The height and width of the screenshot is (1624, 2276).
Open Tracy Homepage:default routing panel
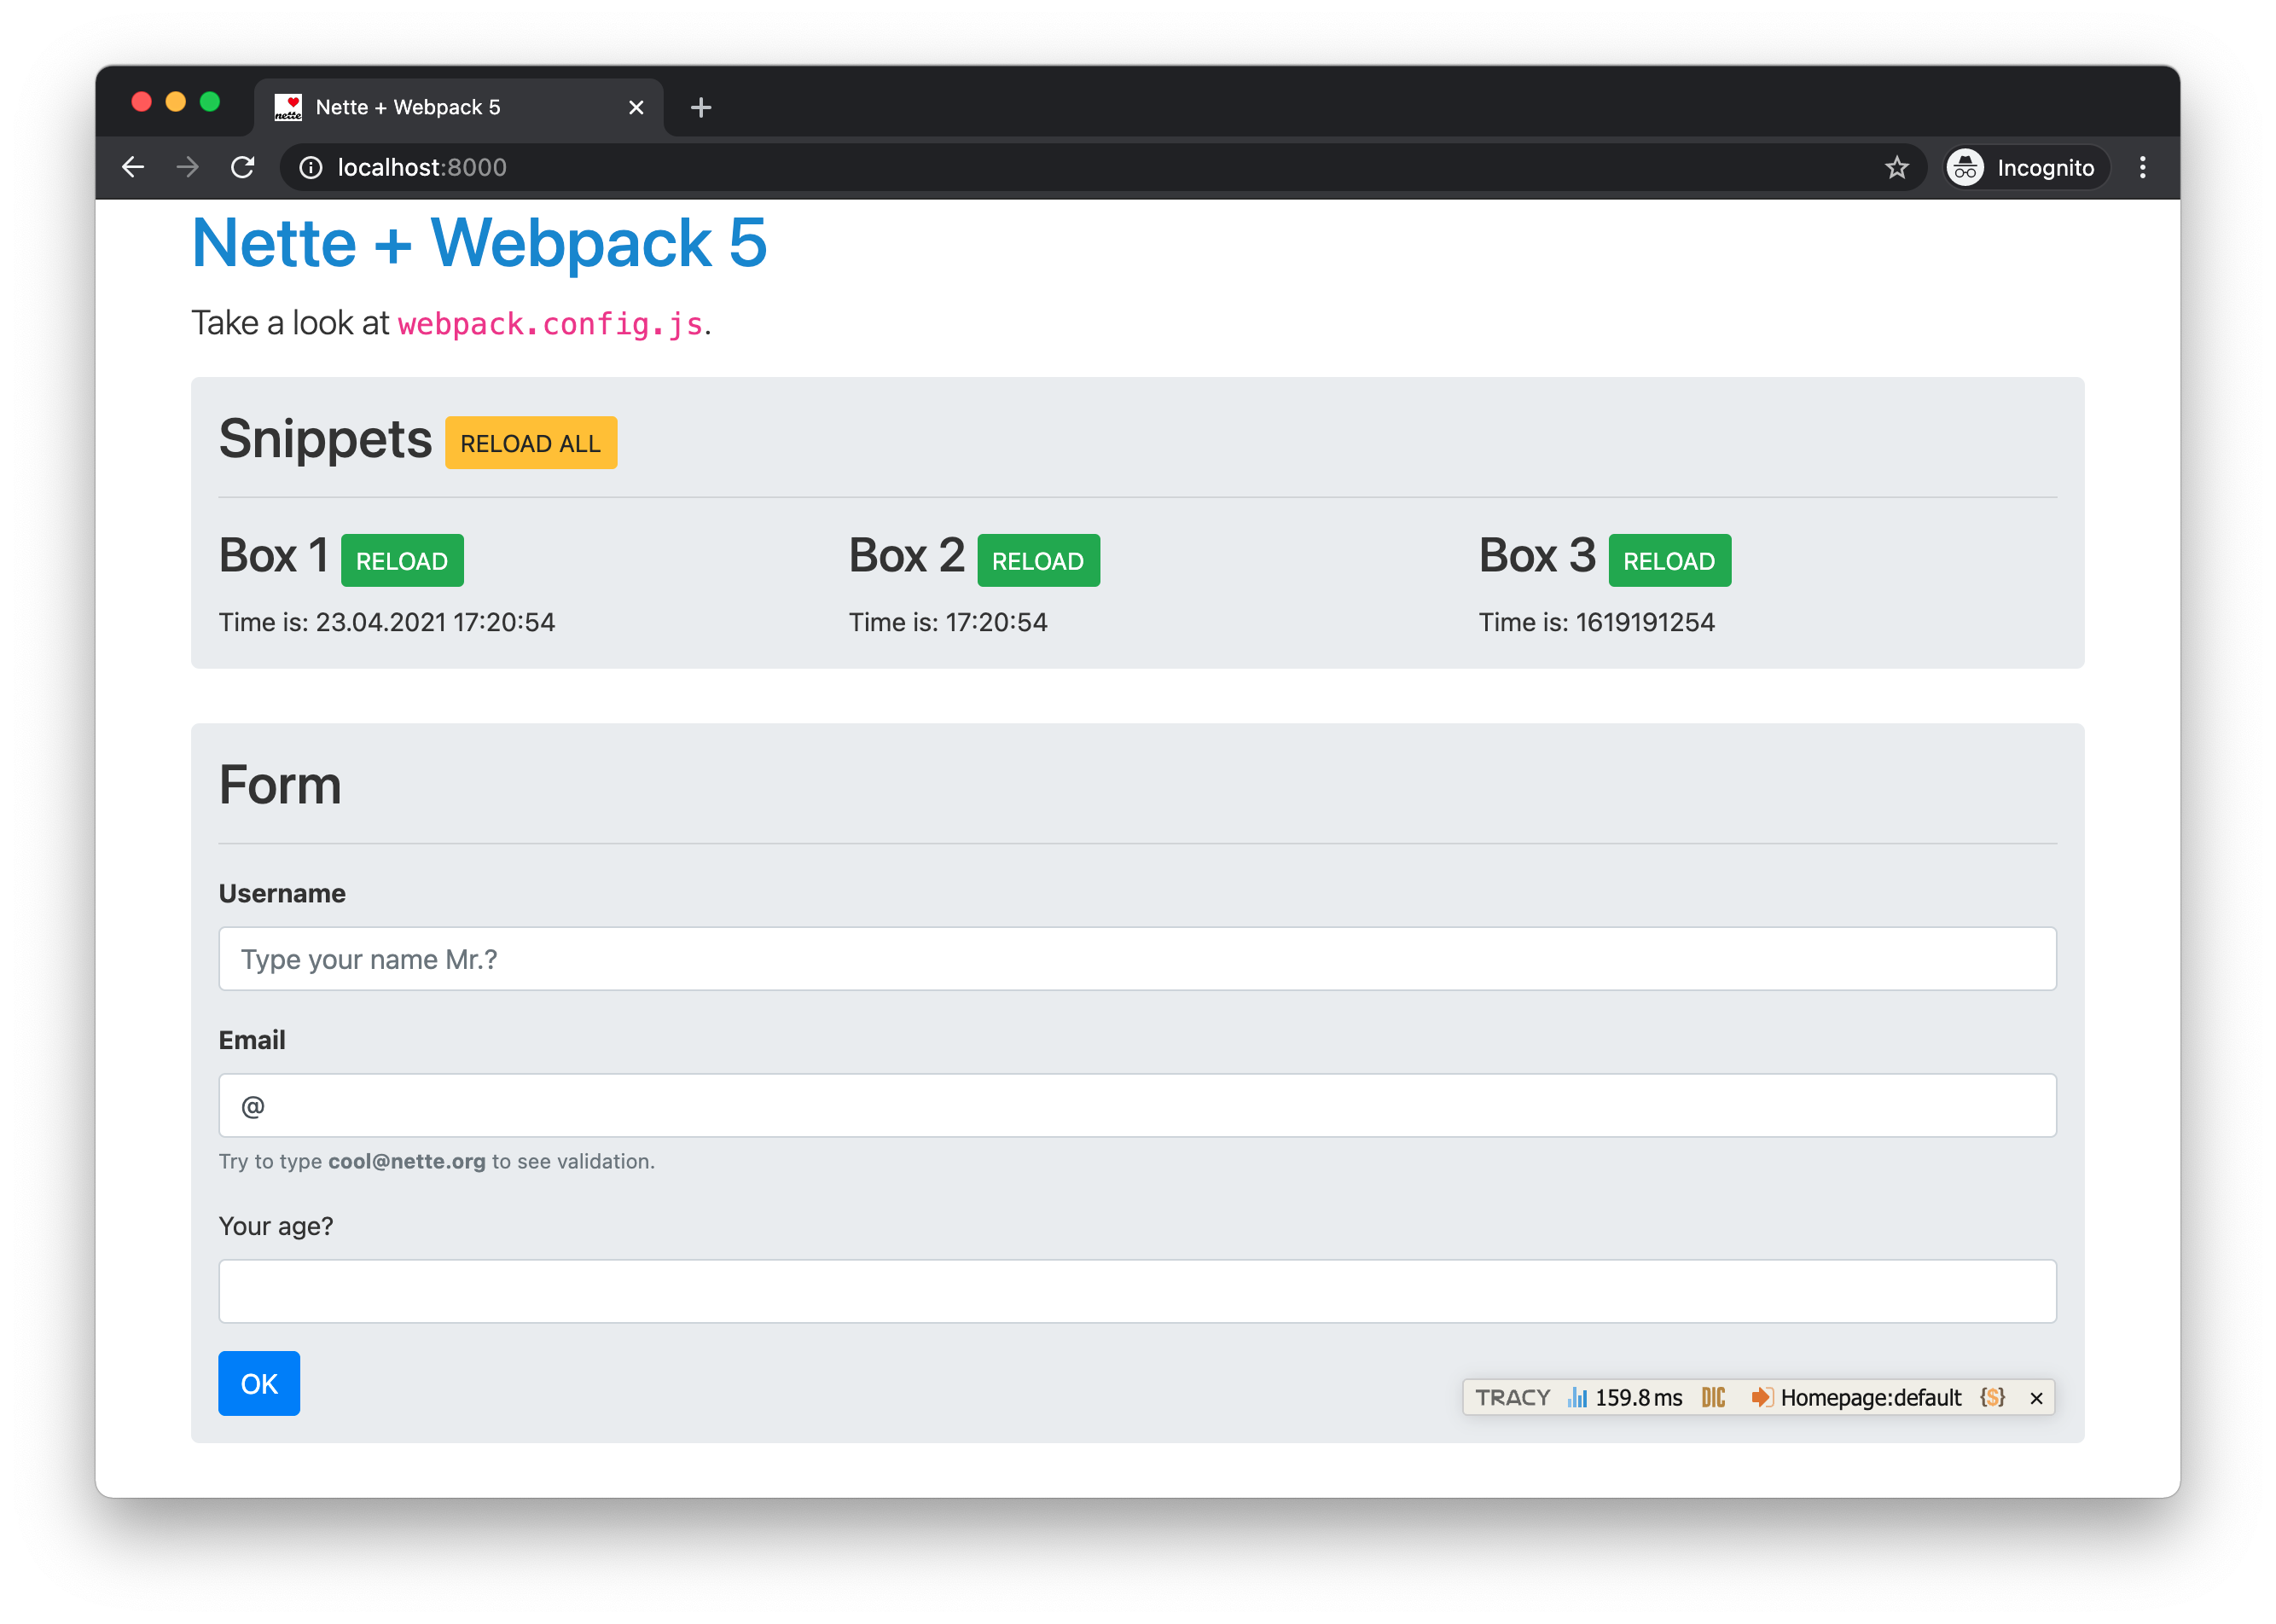click(x=1857, y=1397)
